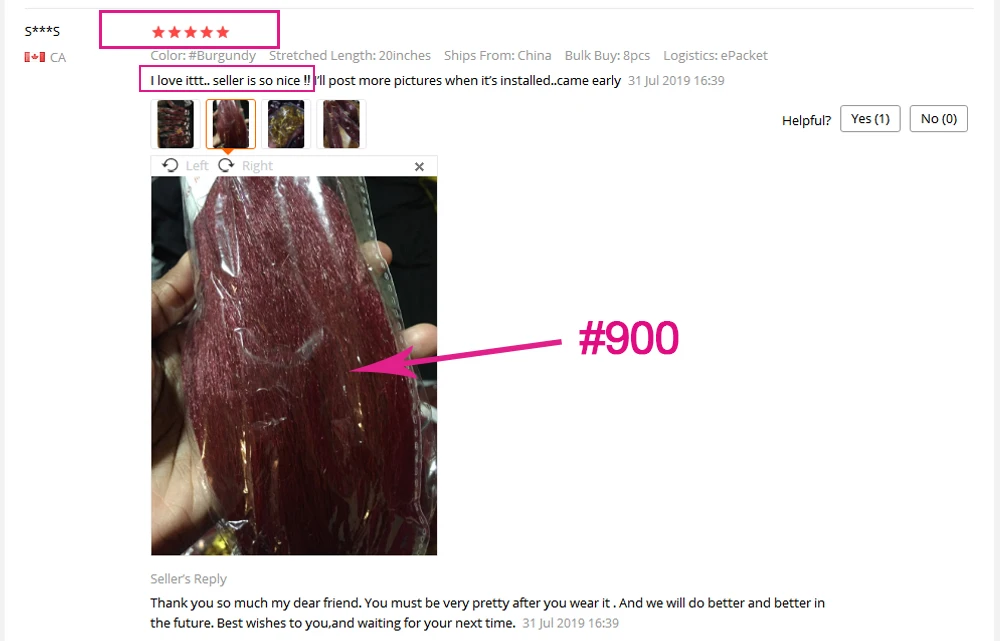Click the Left rotate label
The width and height of the screenshot is (1000, 641).
(x=197, y=166)
